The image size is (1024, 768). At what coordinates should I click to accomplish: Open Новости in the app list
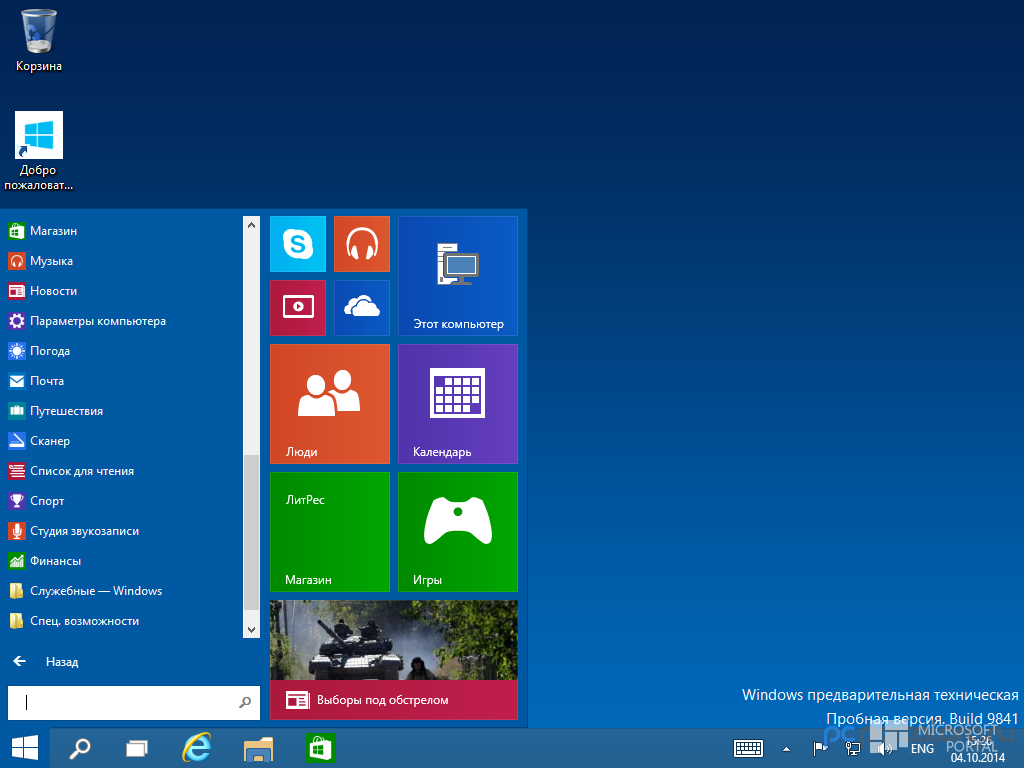[124, 291]
